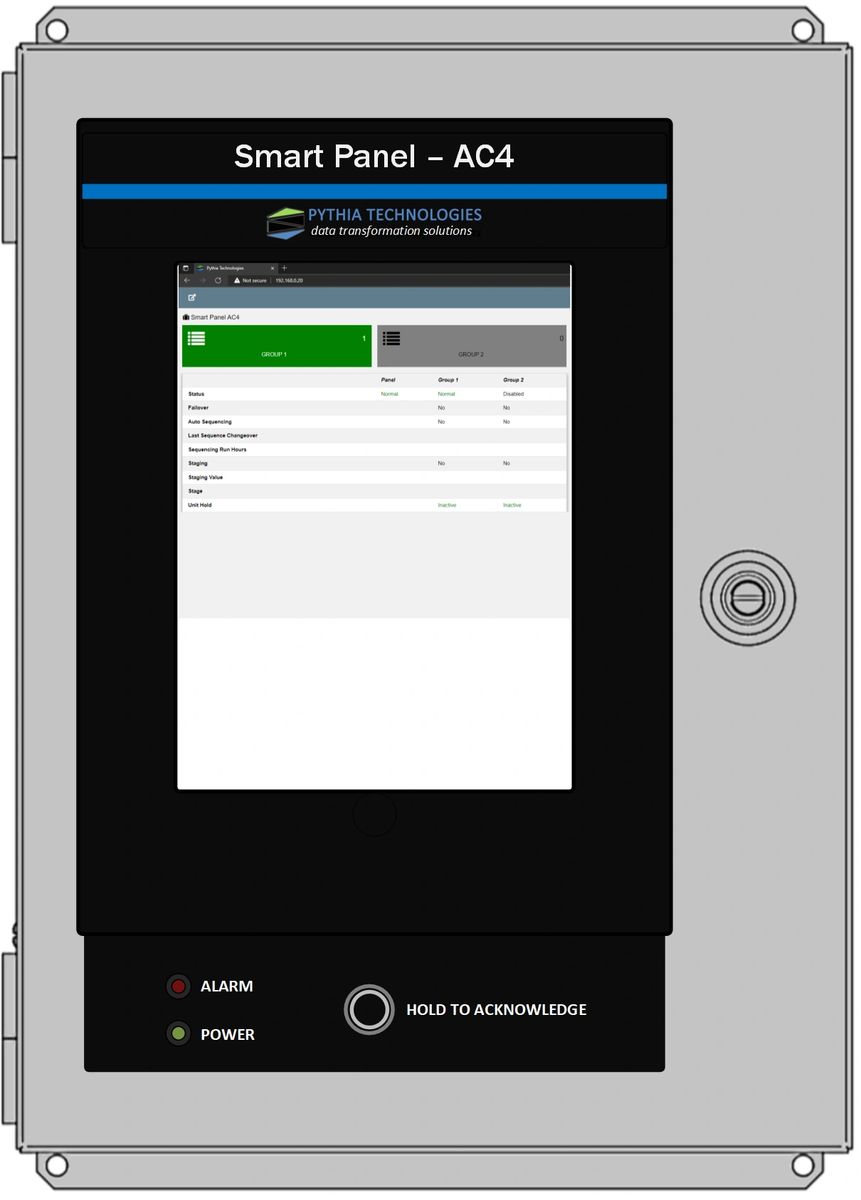Click the Pythia Technologies favicon on the tab

coord(200,268)
